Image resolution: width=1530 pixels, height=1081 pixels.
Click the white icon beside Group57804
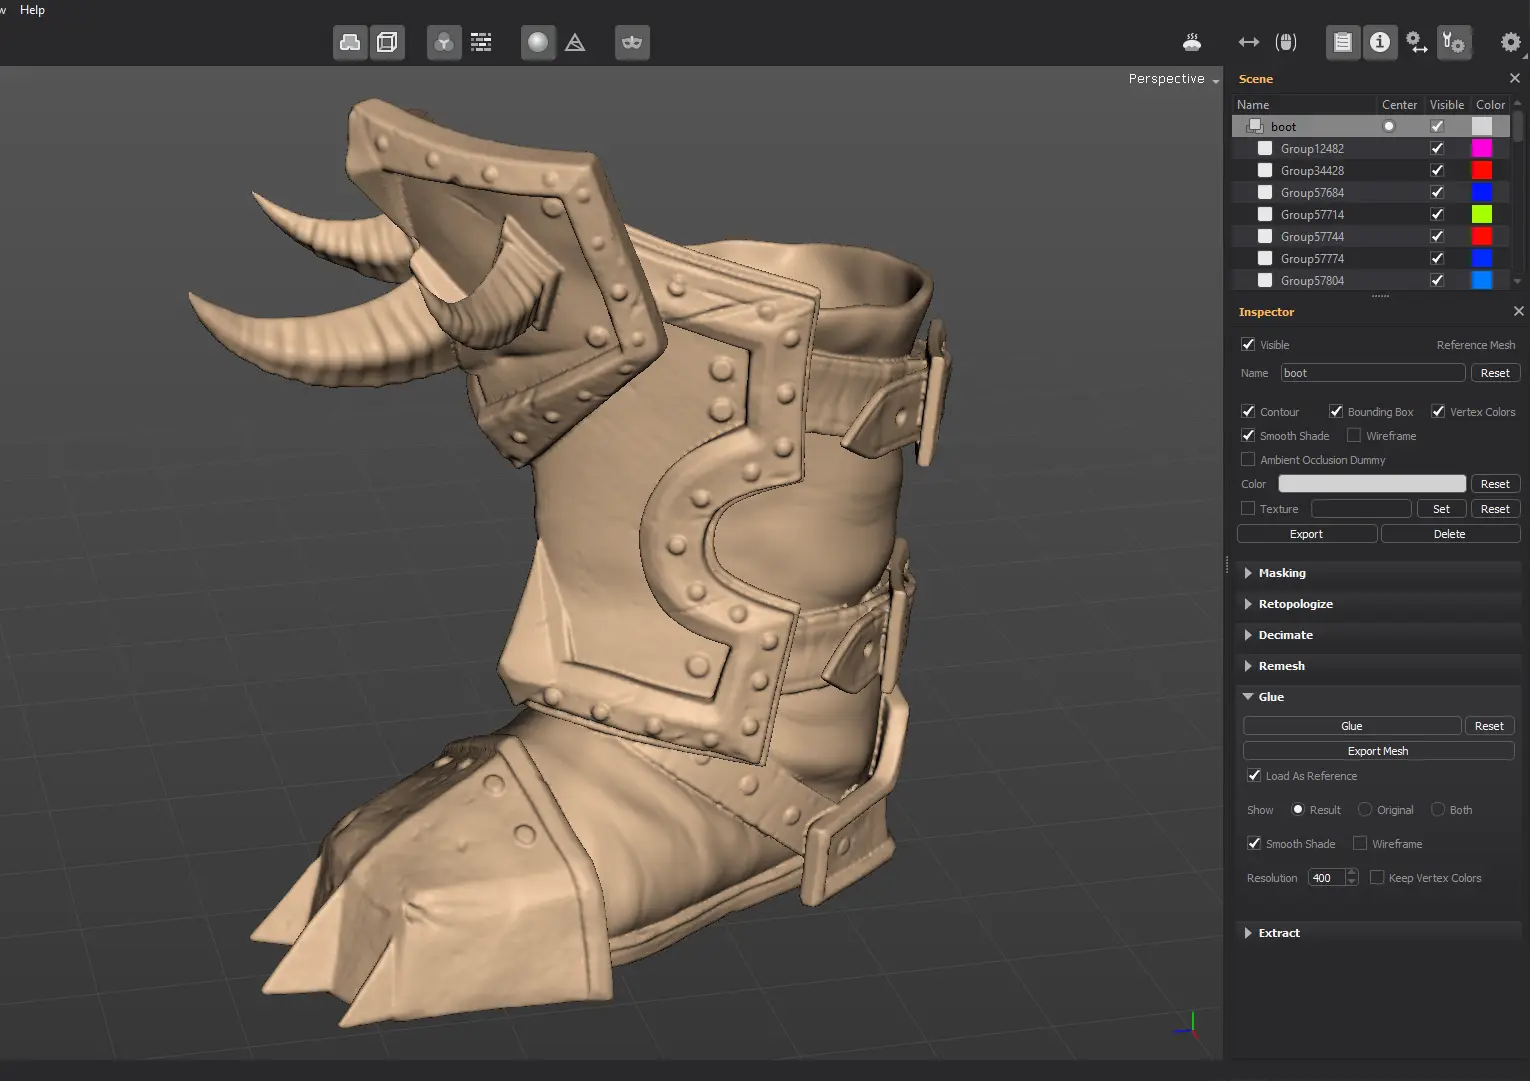(x=1265, y=280)
